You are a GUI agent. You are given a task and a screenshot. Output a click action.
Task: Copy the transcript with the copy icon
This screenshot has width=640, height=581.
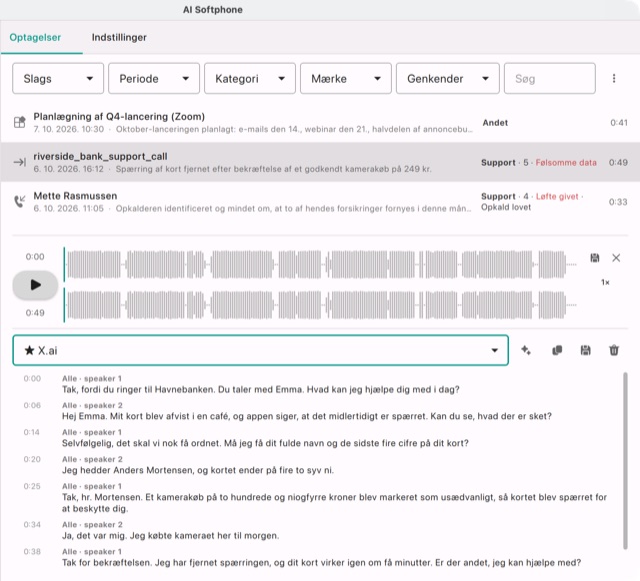point(557,350)
